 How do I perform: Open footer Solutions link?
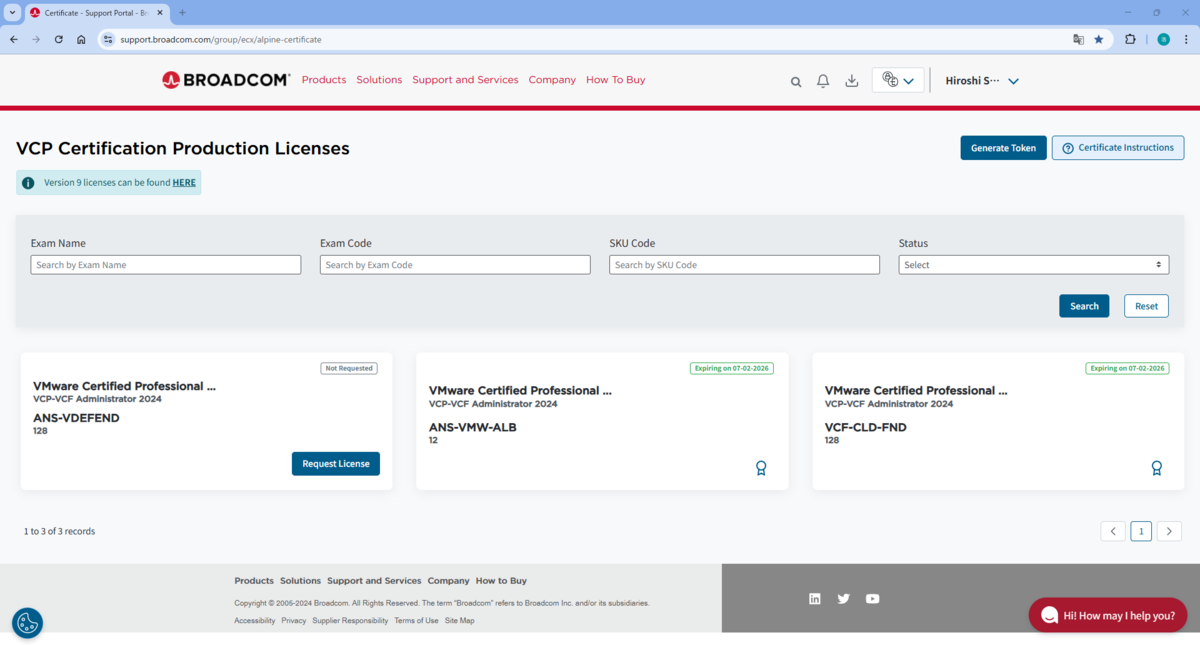point(300,581)
